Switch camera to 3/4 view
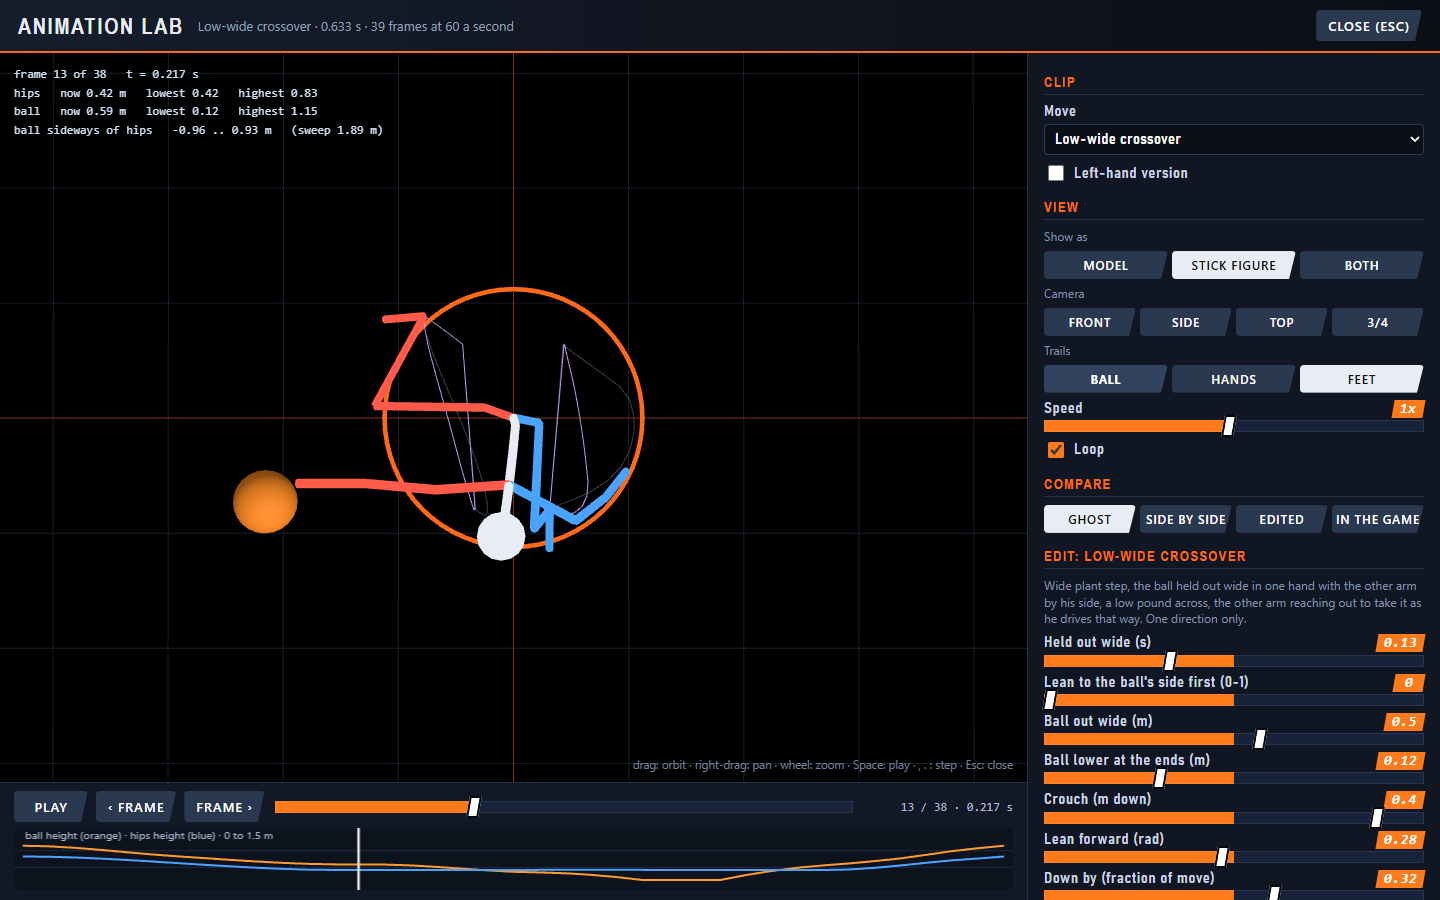The height and width of the screenshot is (900, 1440). coord(1377,322)
